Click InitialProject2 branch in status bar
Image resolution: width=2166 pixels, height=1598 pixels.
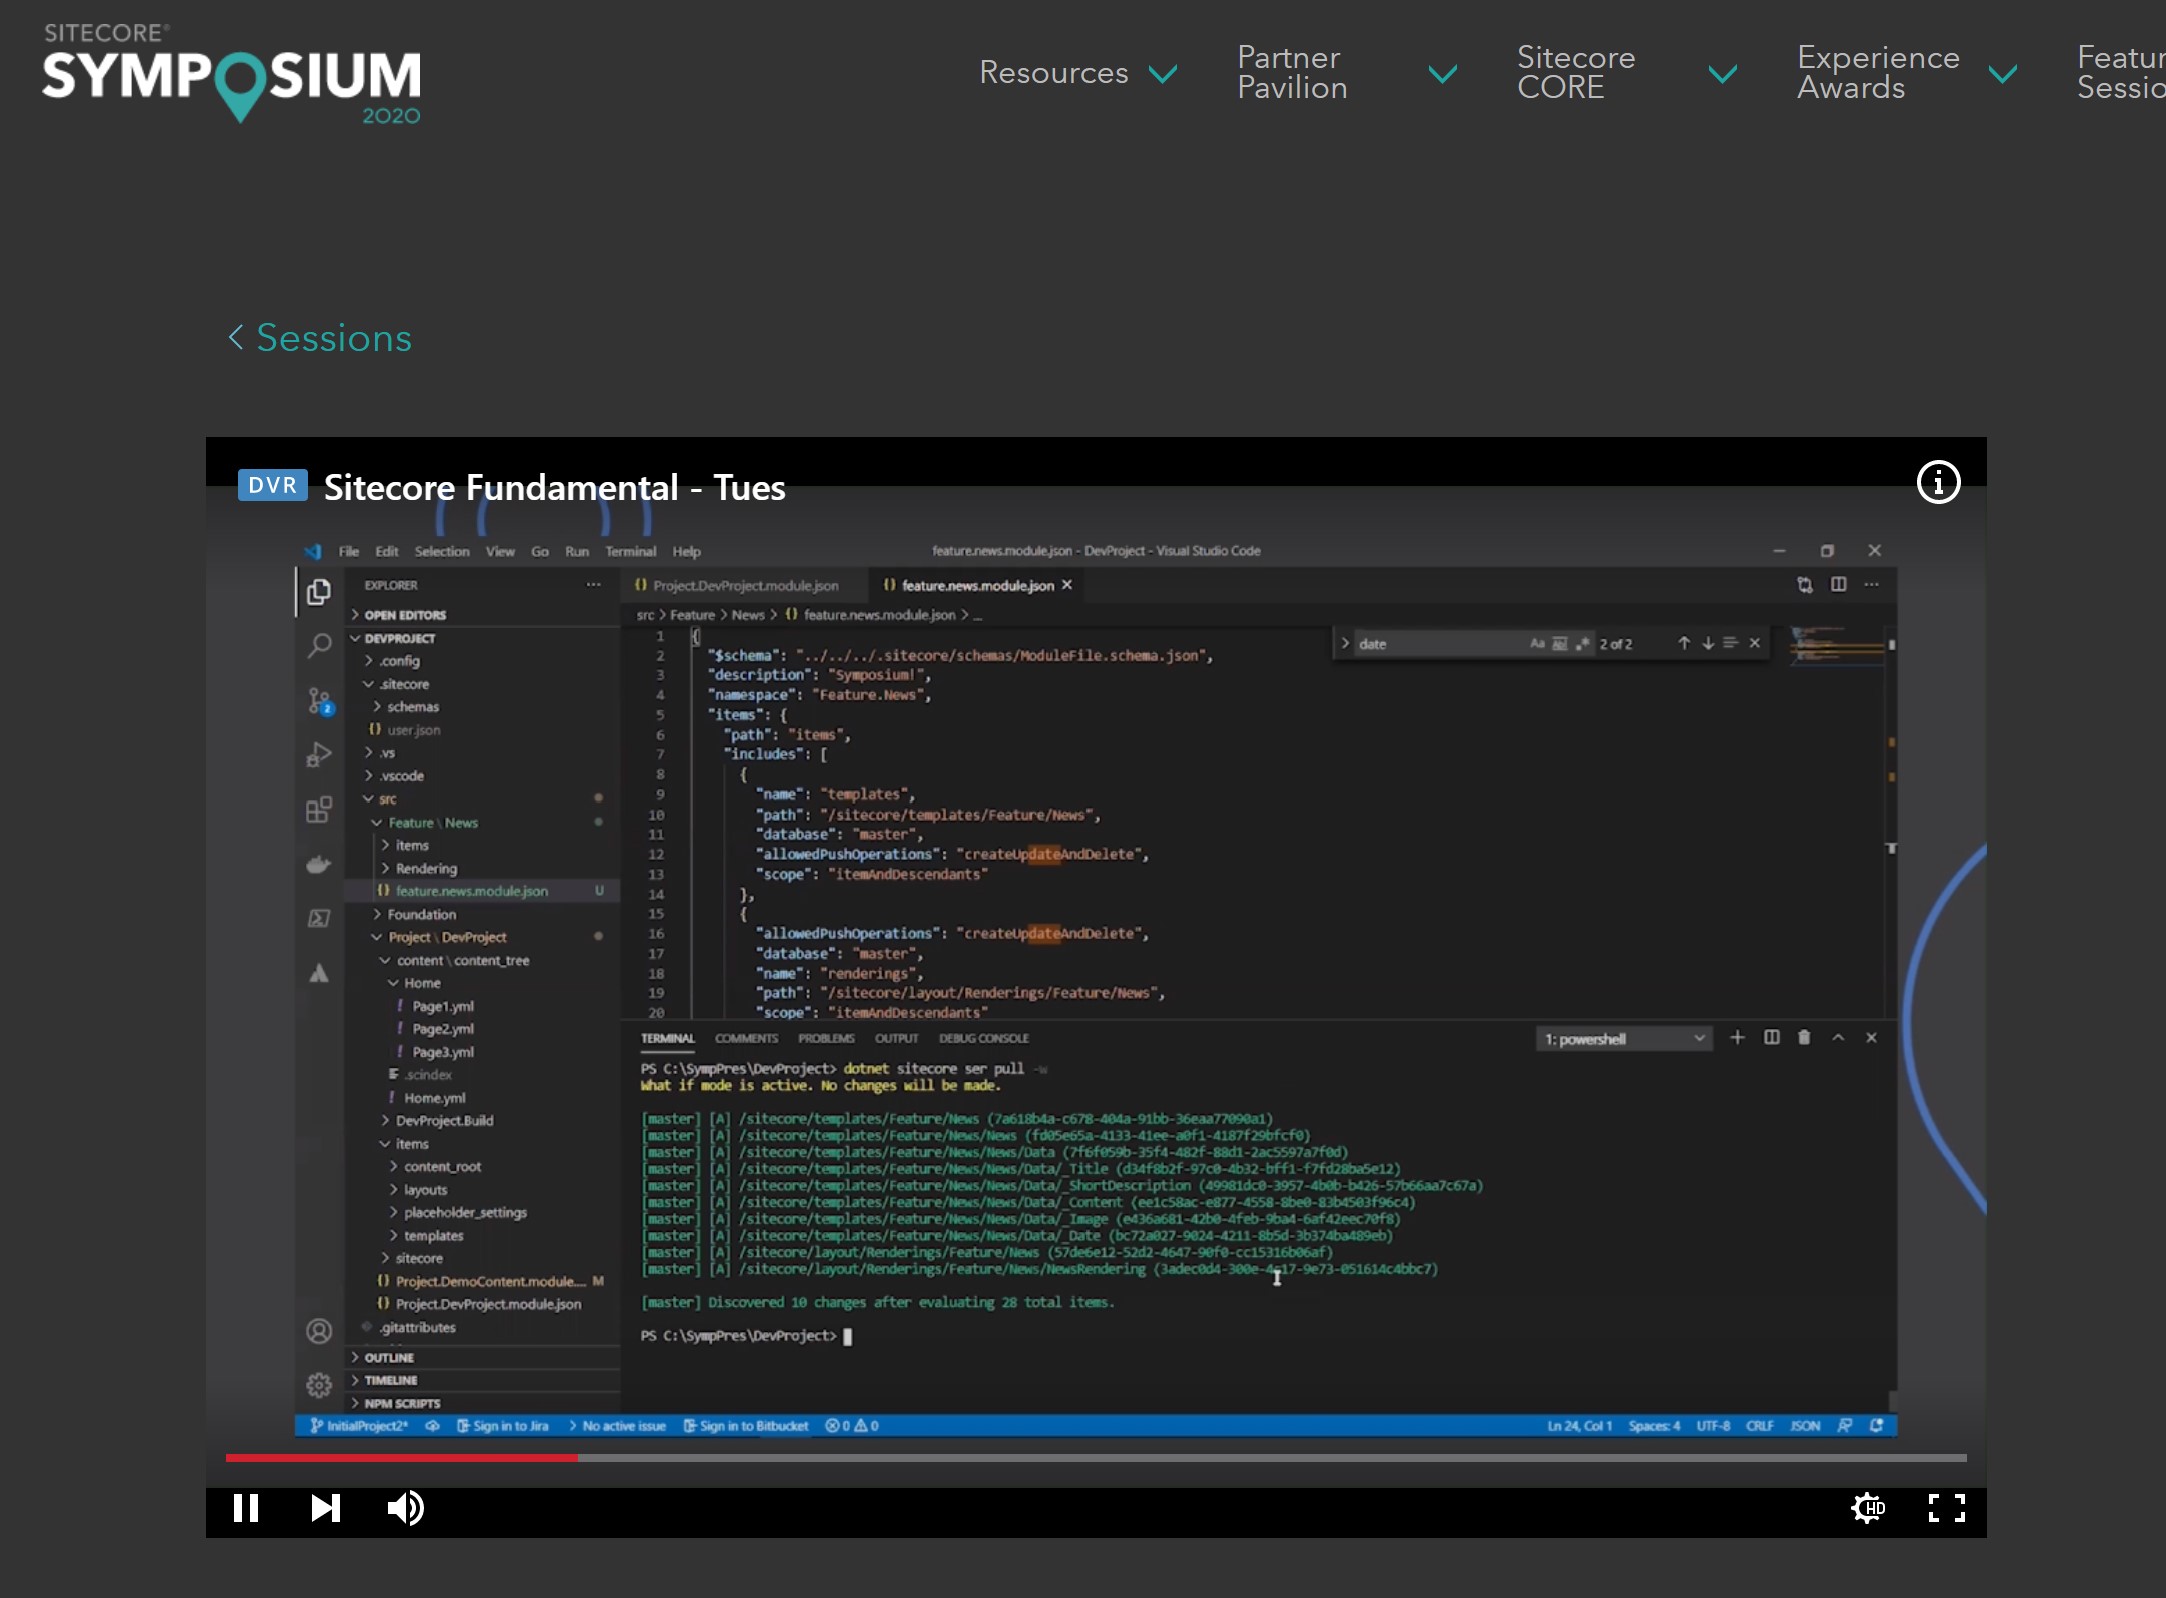(359, 1426)
